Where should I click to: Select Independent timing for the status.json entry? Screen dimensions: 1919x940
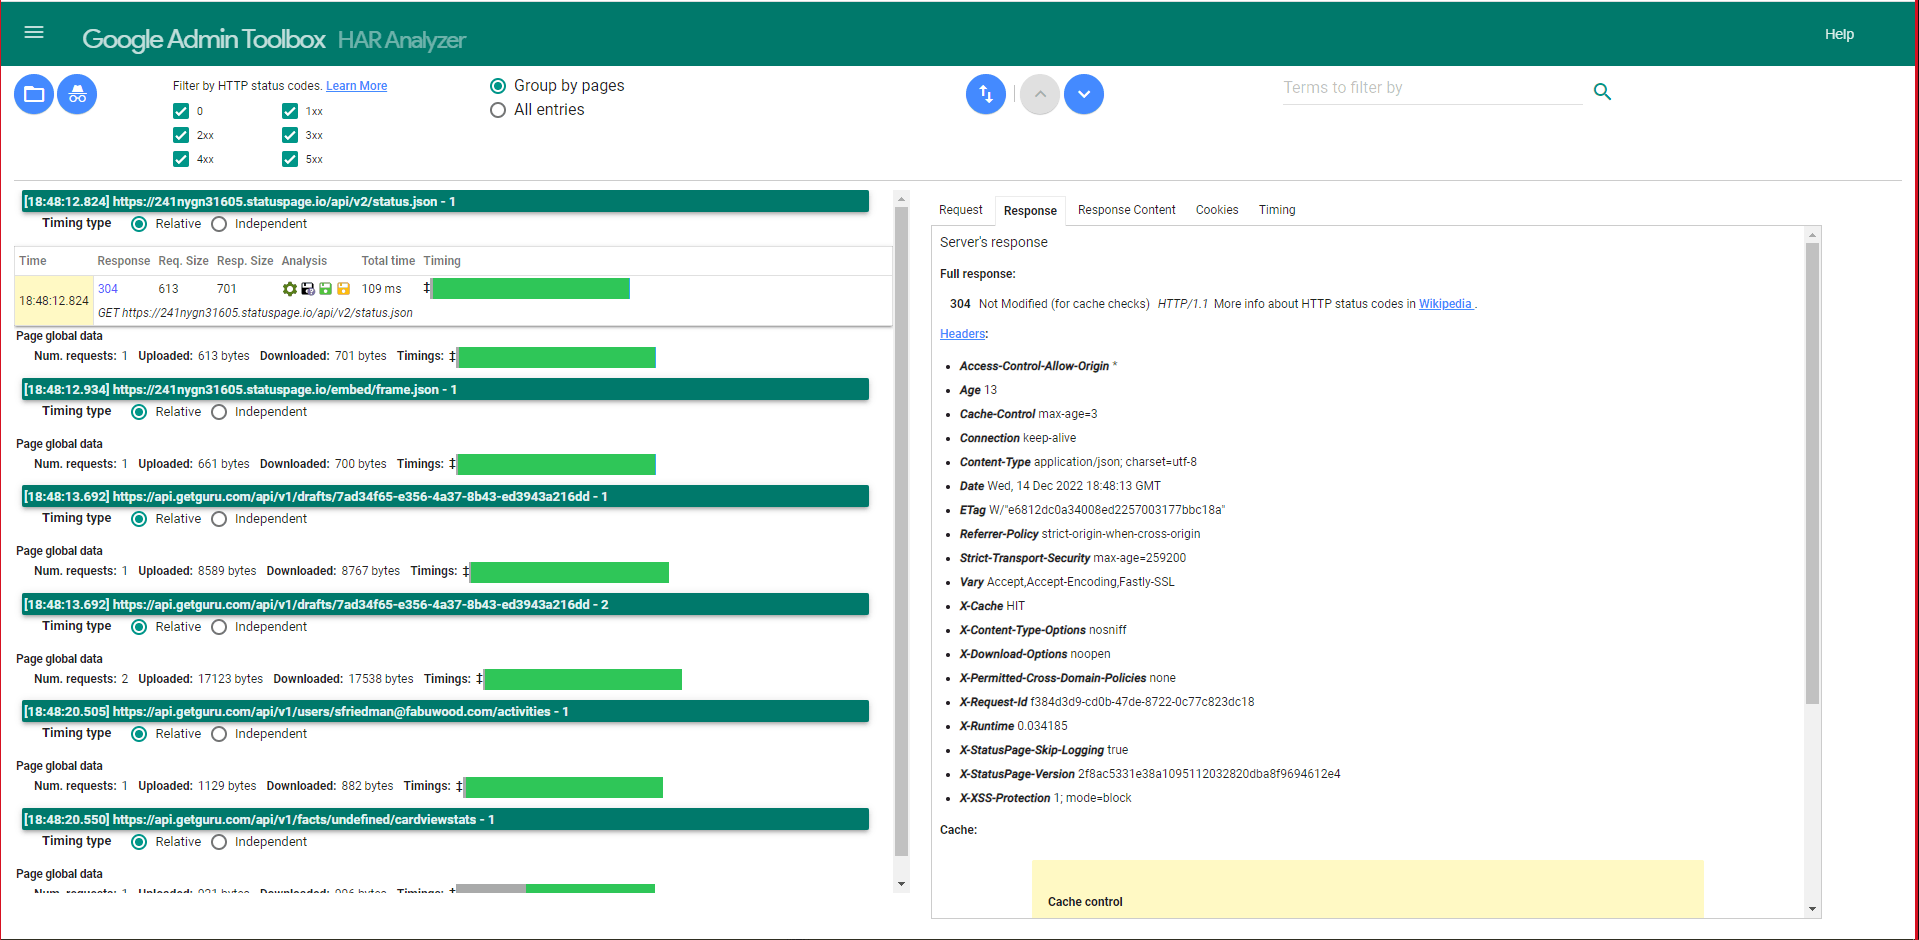pyautogui.click(x=219, y=224)
